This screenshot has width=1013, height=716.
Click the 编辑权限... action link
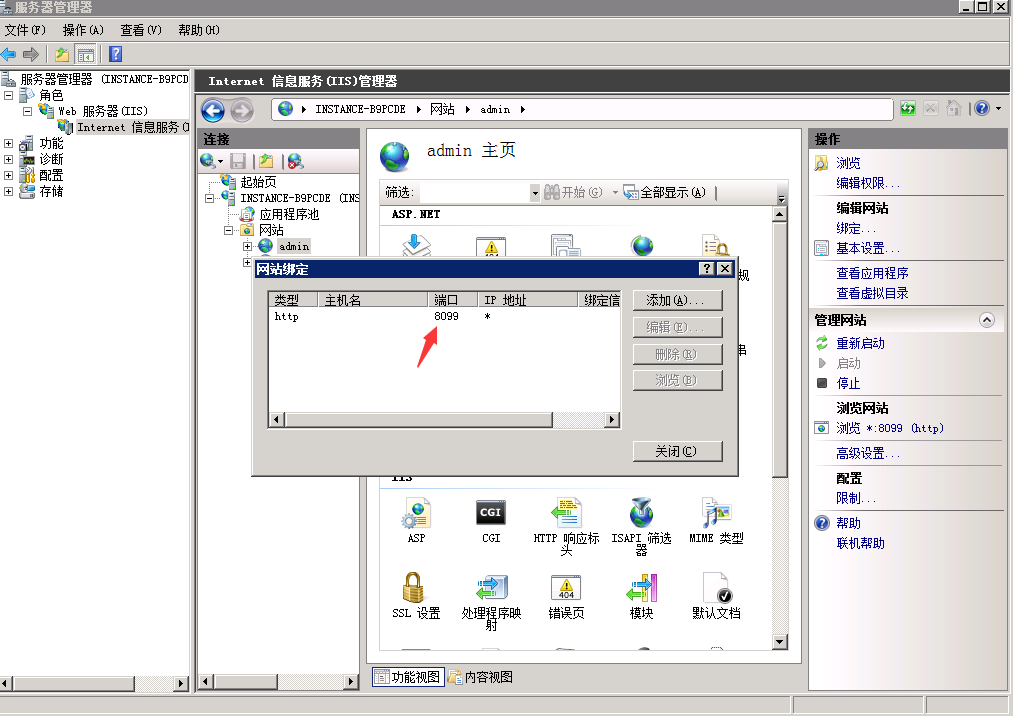point(868,184)
